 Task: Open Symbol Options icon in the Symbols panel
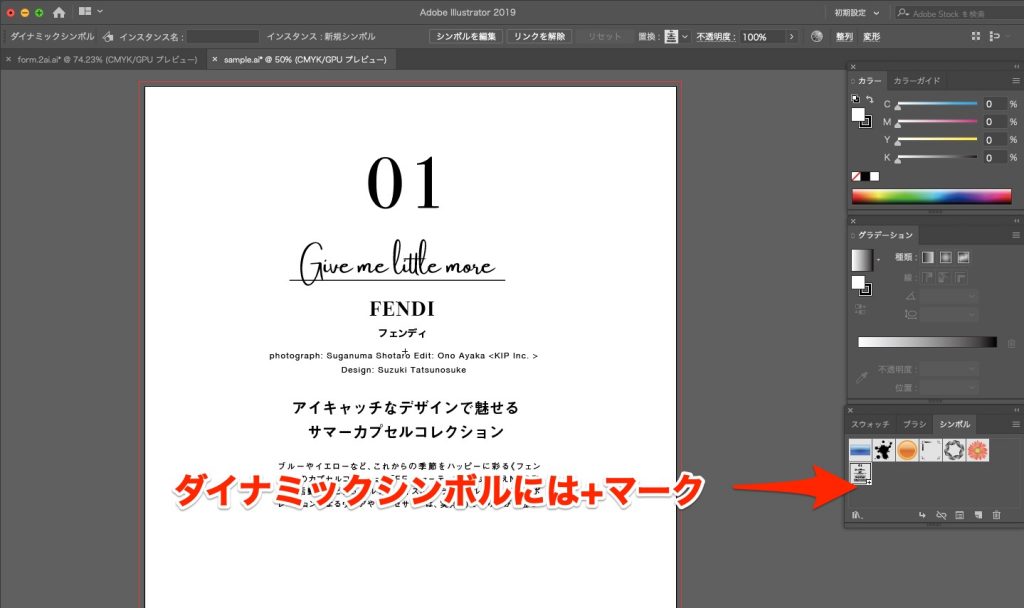click(959, 515)
